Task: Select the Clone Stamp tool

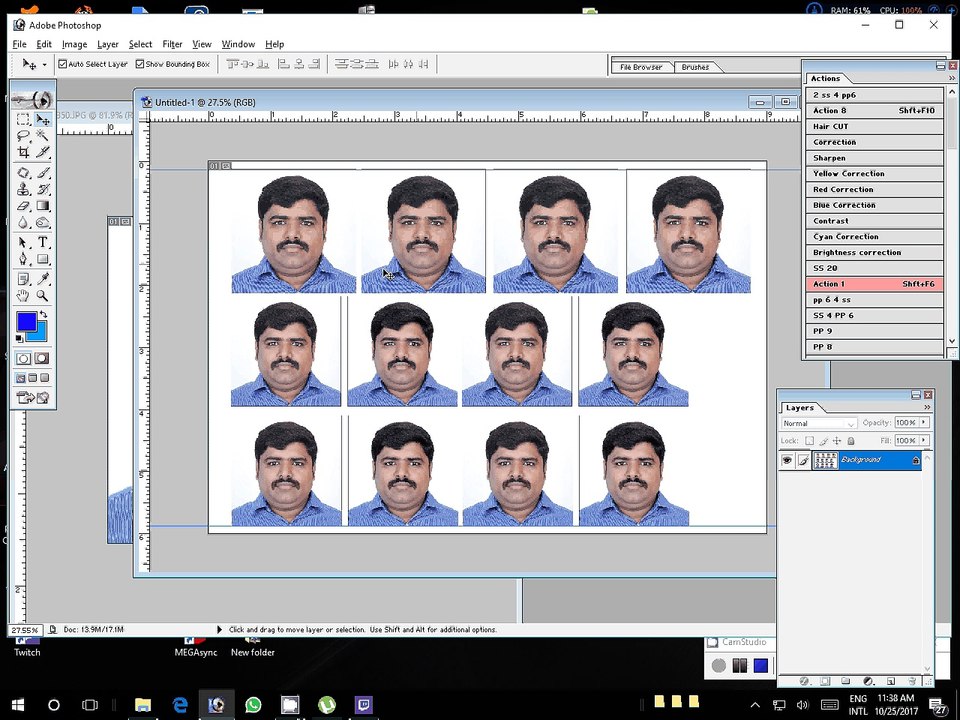Action: pos(23,189)
